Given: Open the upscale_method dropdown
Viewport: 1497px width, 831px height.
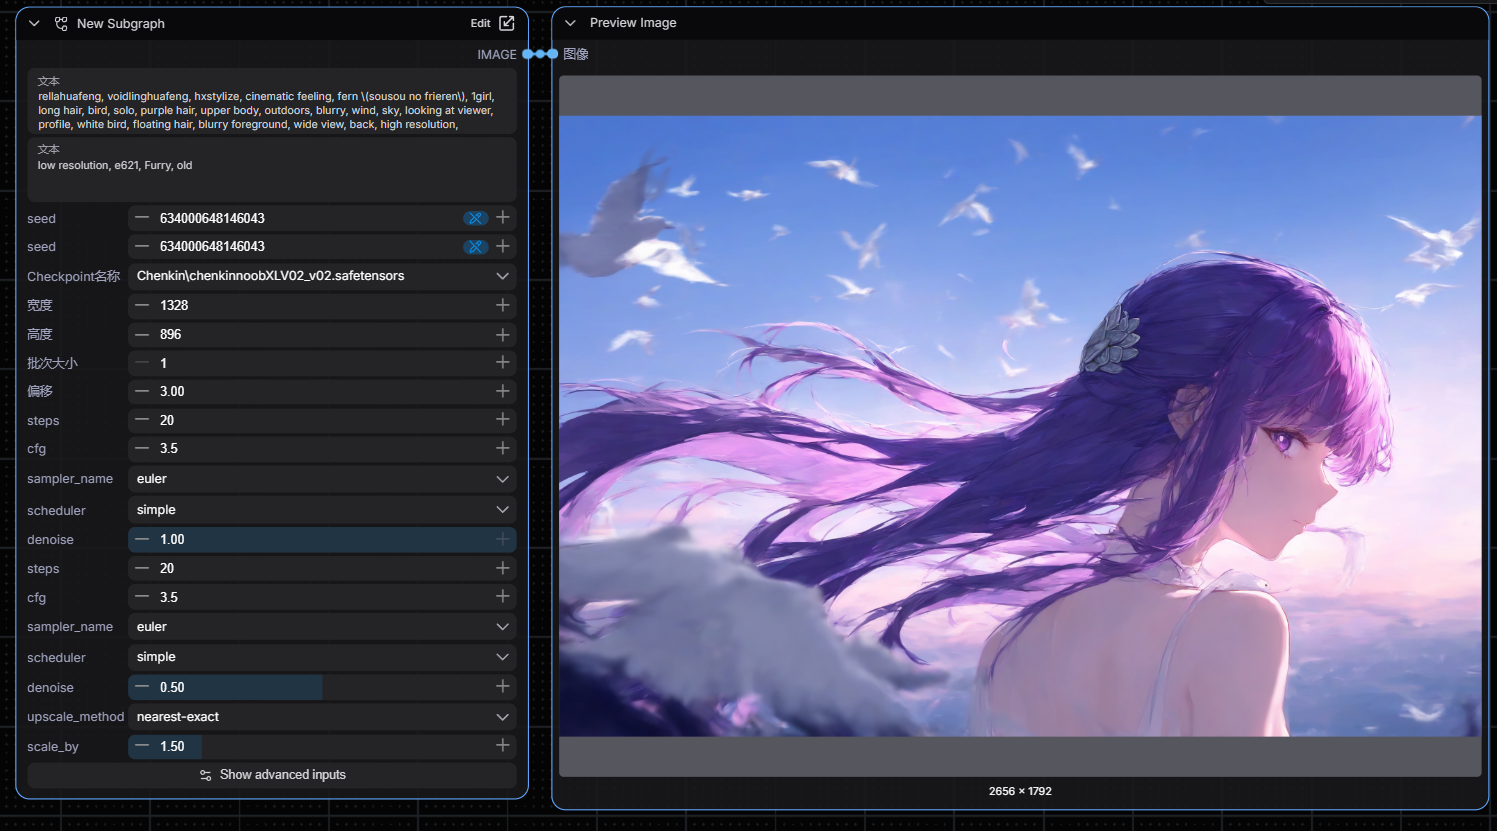Looking at the screenshot, I should [322, 717].
